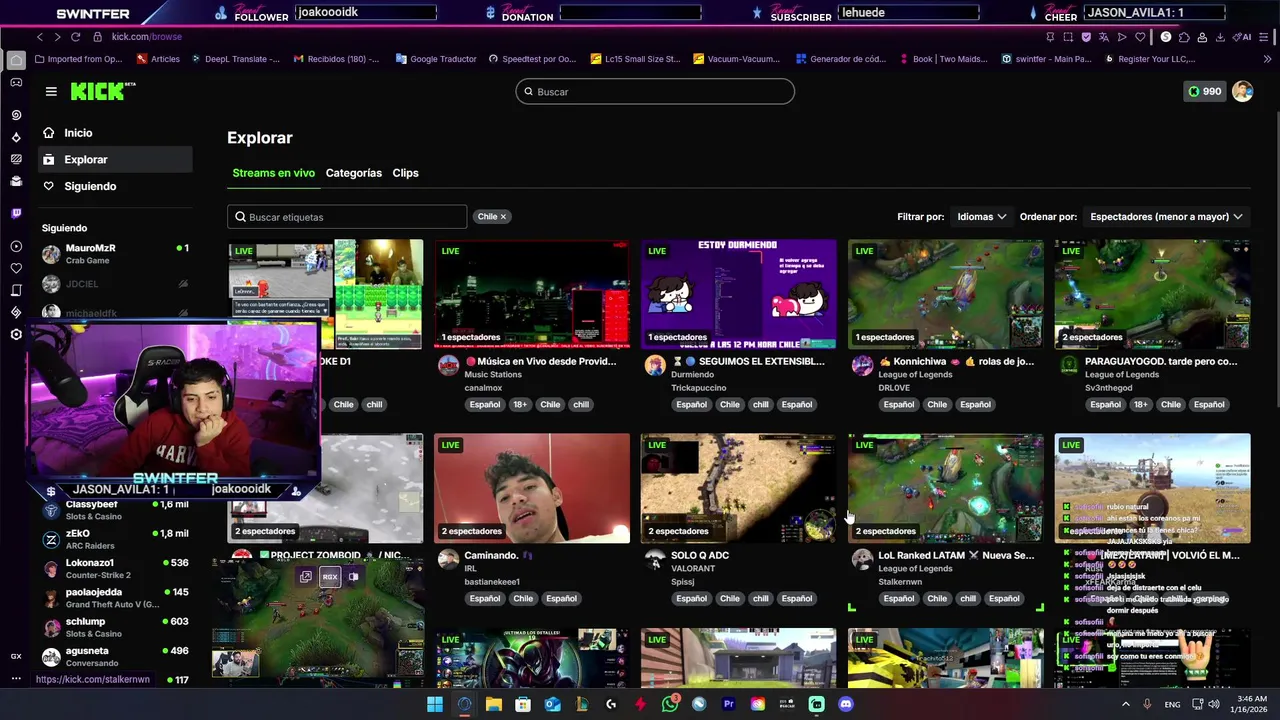Open Lokonazo1 Counter-Strike 2 channel
1280x720 pixels.
115,569
